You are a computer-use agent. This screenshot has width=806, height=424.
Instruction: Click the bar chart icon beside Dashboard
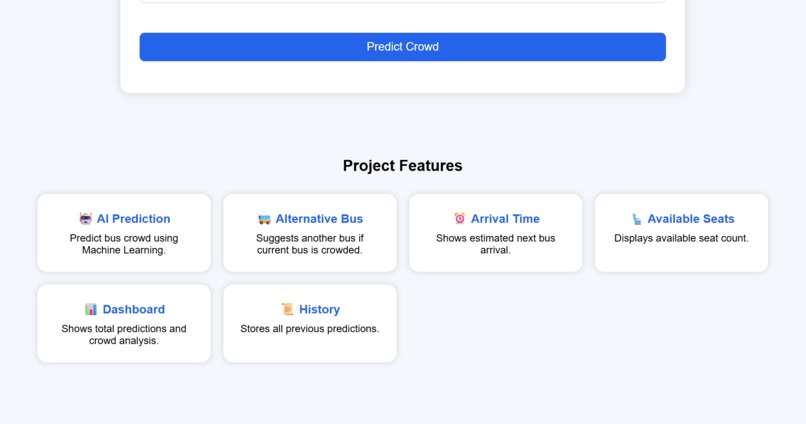tap(91, 309)
